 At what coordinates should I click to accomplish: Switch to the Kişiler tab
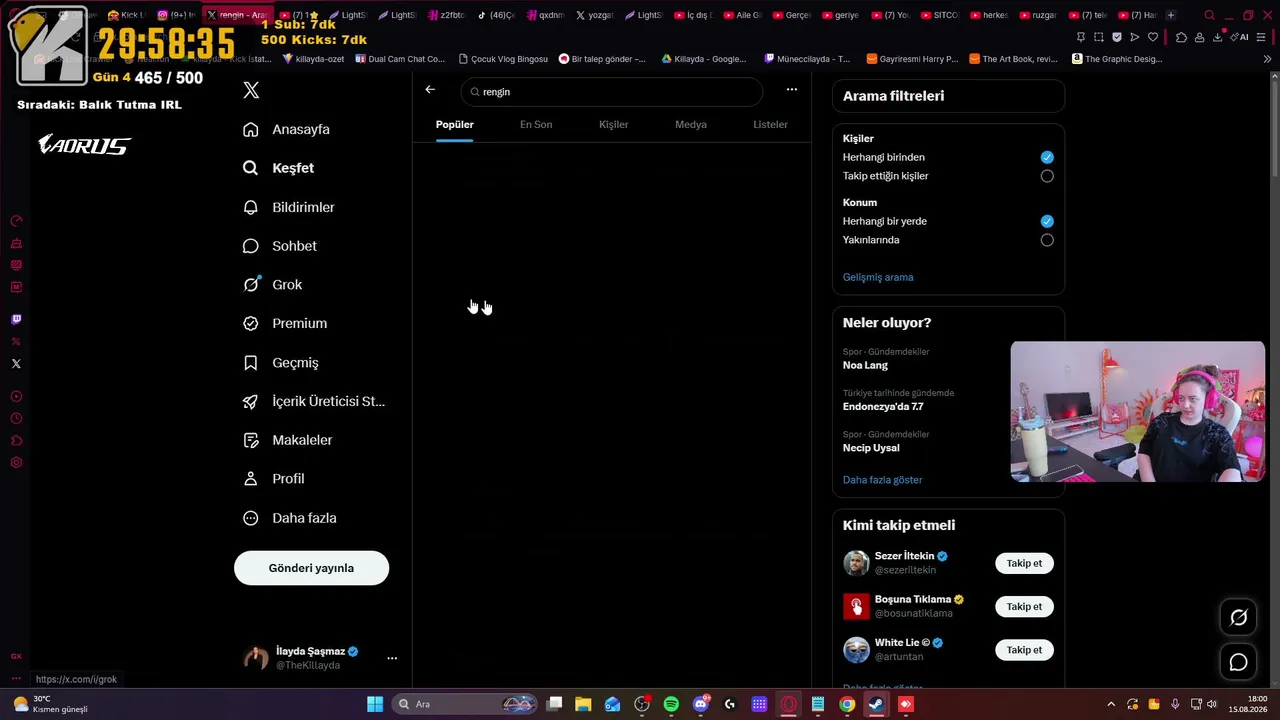tap(614, 124)
